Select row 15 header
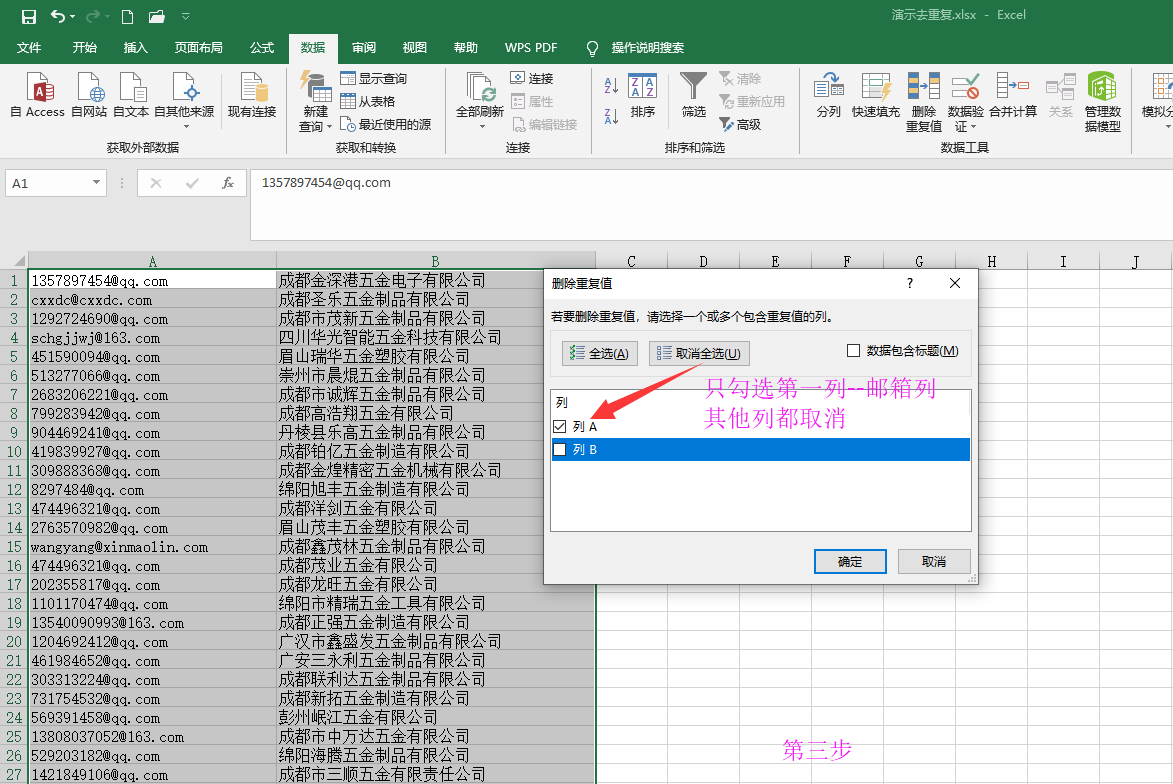Screen dimensions: 1173x784 14,547
